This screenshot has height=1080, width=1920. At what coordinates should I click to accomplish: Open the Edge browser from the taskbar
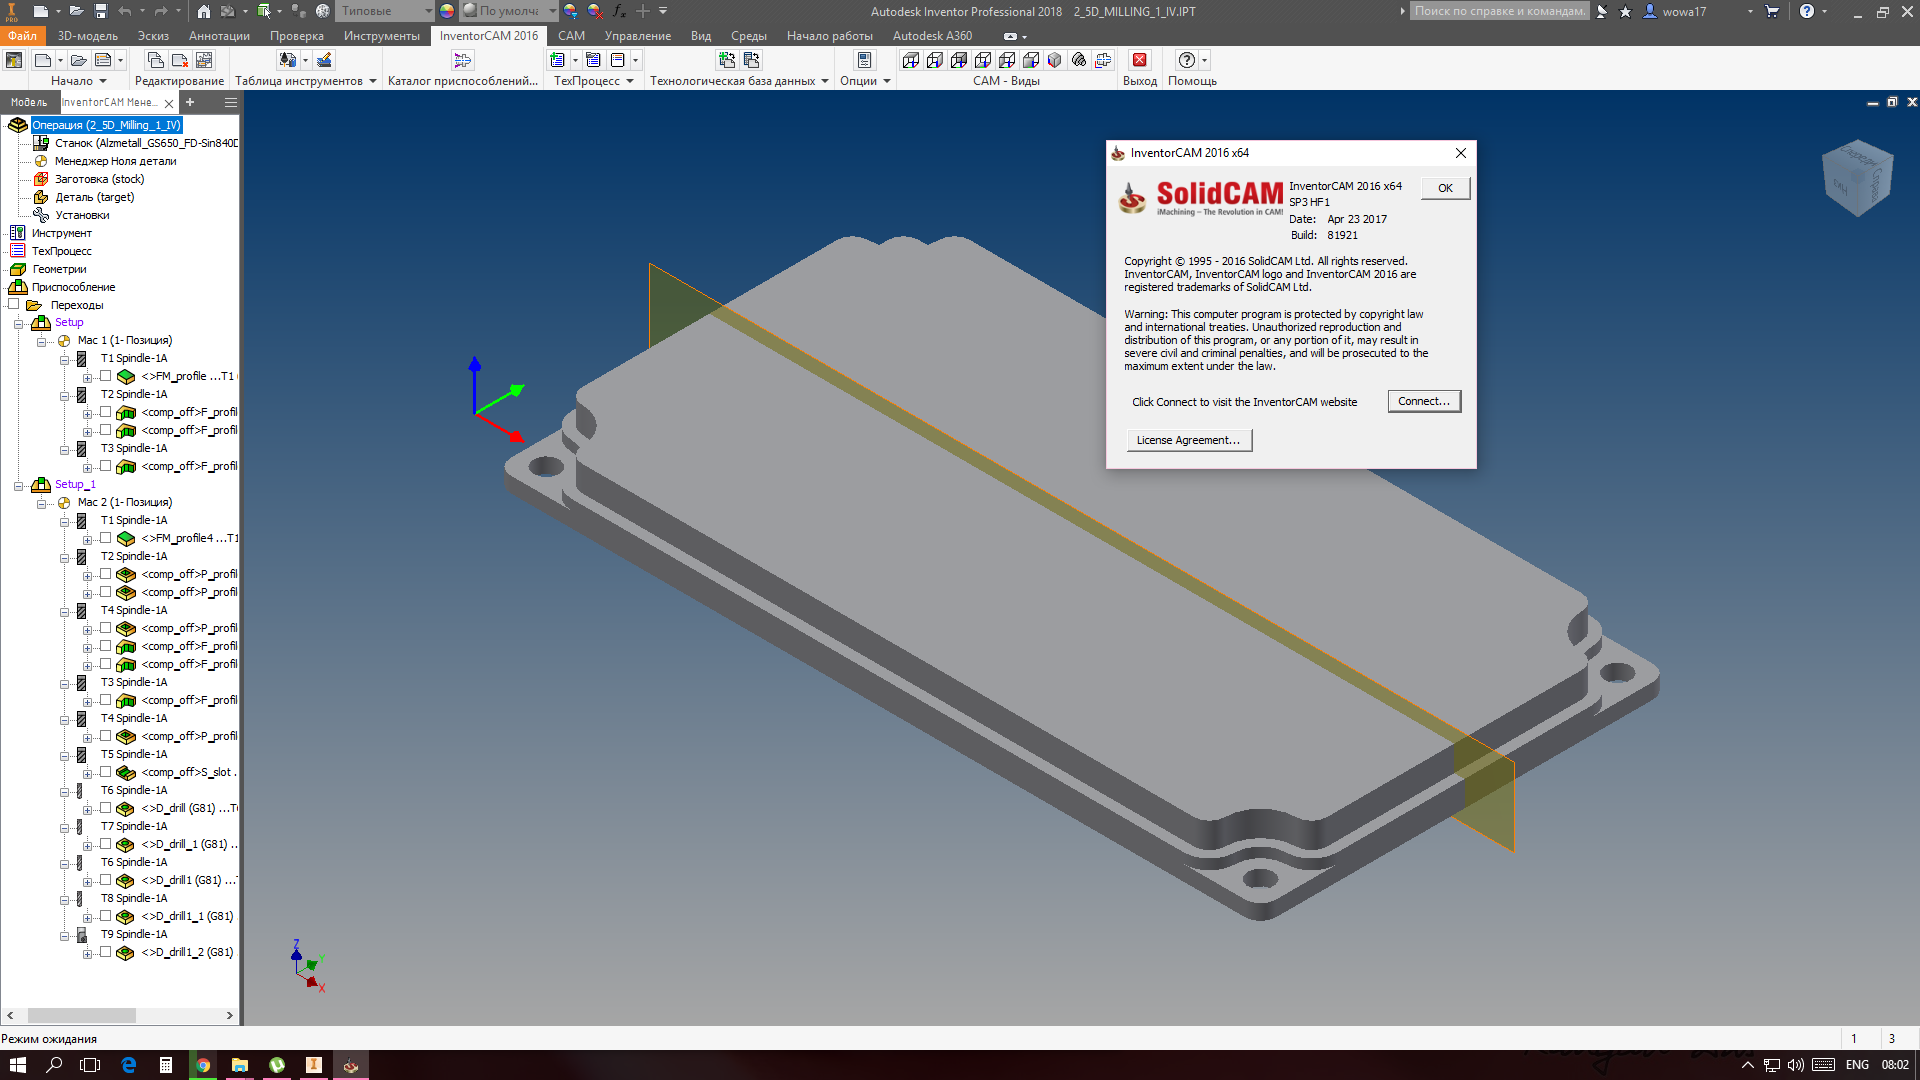pos(128,1065)
